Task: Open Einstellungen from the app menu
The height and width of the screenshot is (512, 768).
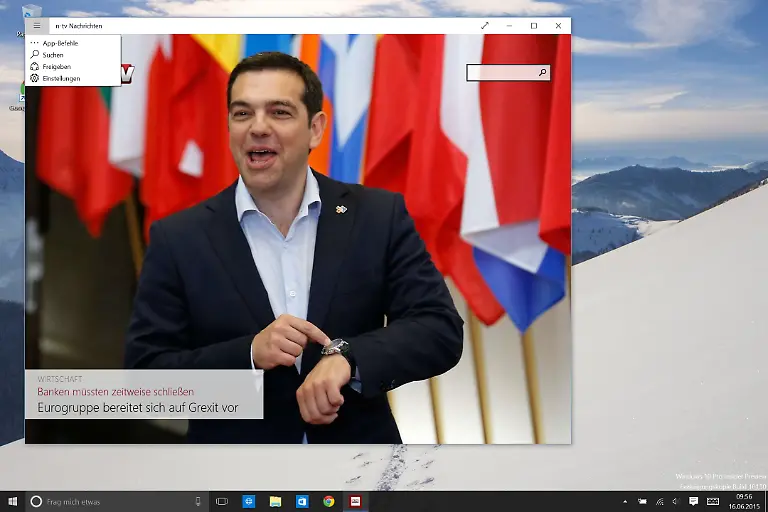Action: 61,78
